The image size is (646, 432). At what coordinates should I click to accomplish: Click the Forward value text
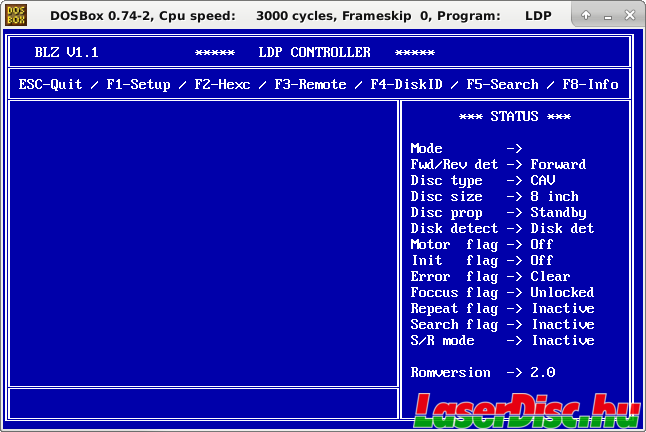coord(558,164)
